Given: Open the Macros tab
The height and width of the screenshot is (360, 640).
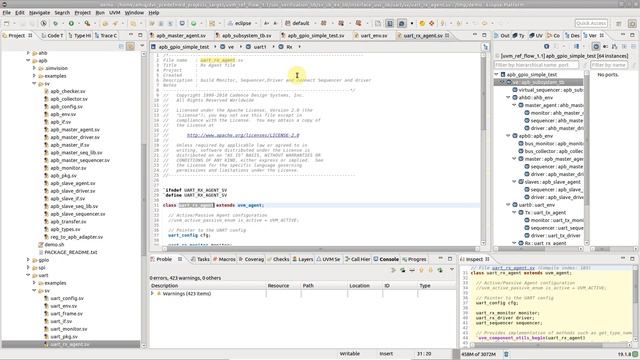Looking at the screenshot, I should point(224,259).
